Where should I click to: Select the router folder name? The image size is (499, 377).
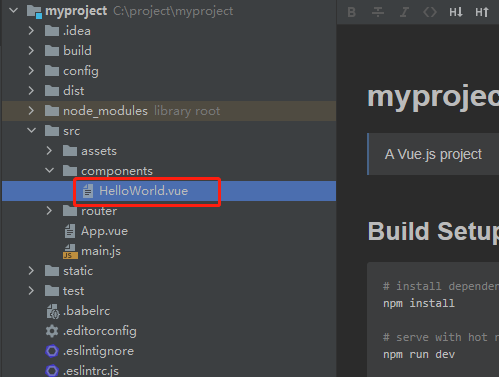(99, 211)
